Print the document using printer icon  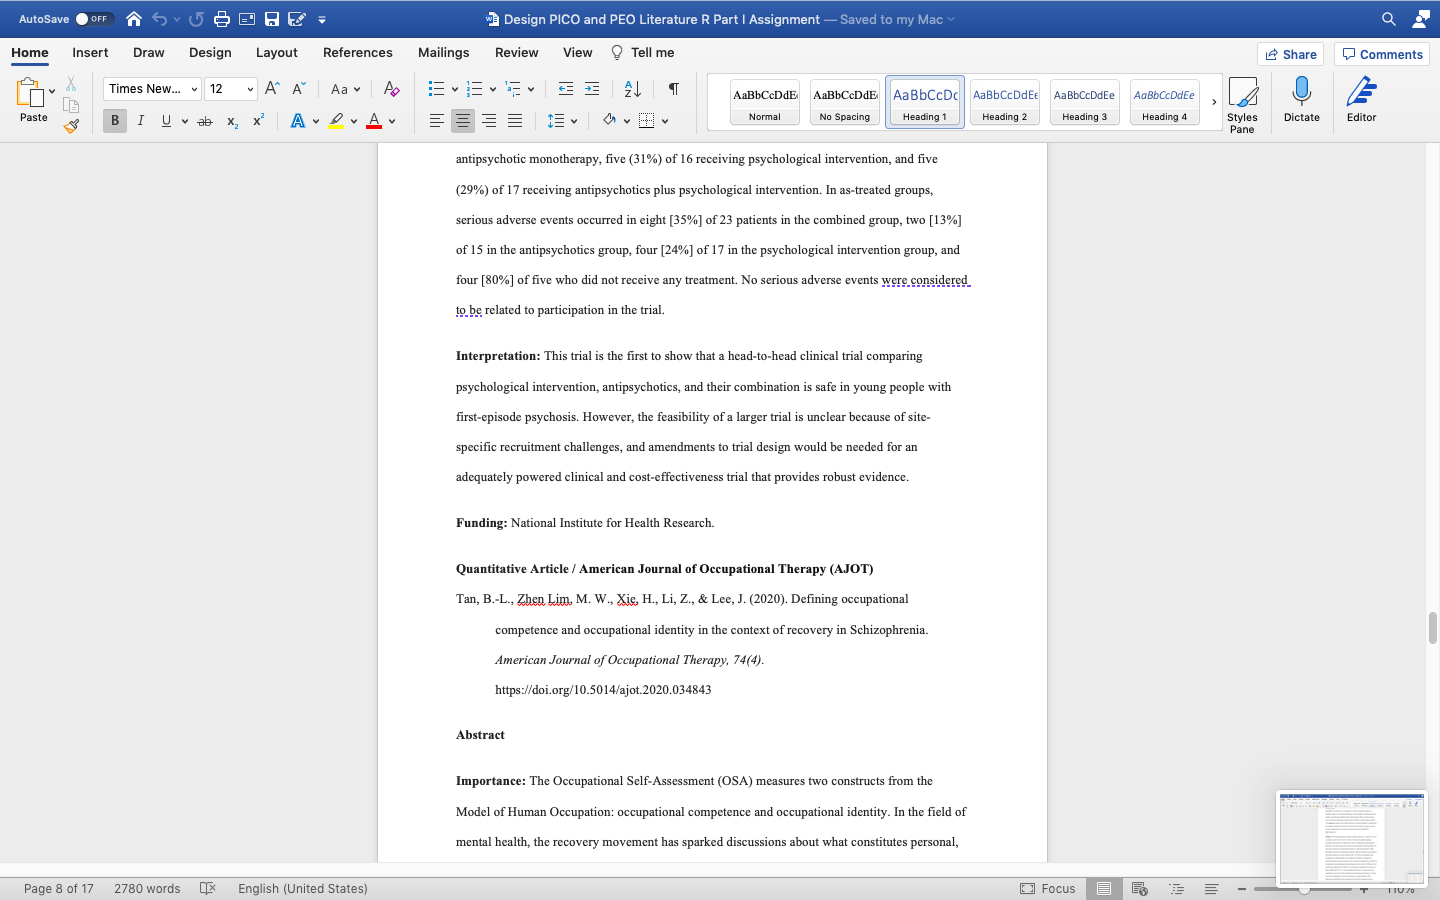click(222, 19)
